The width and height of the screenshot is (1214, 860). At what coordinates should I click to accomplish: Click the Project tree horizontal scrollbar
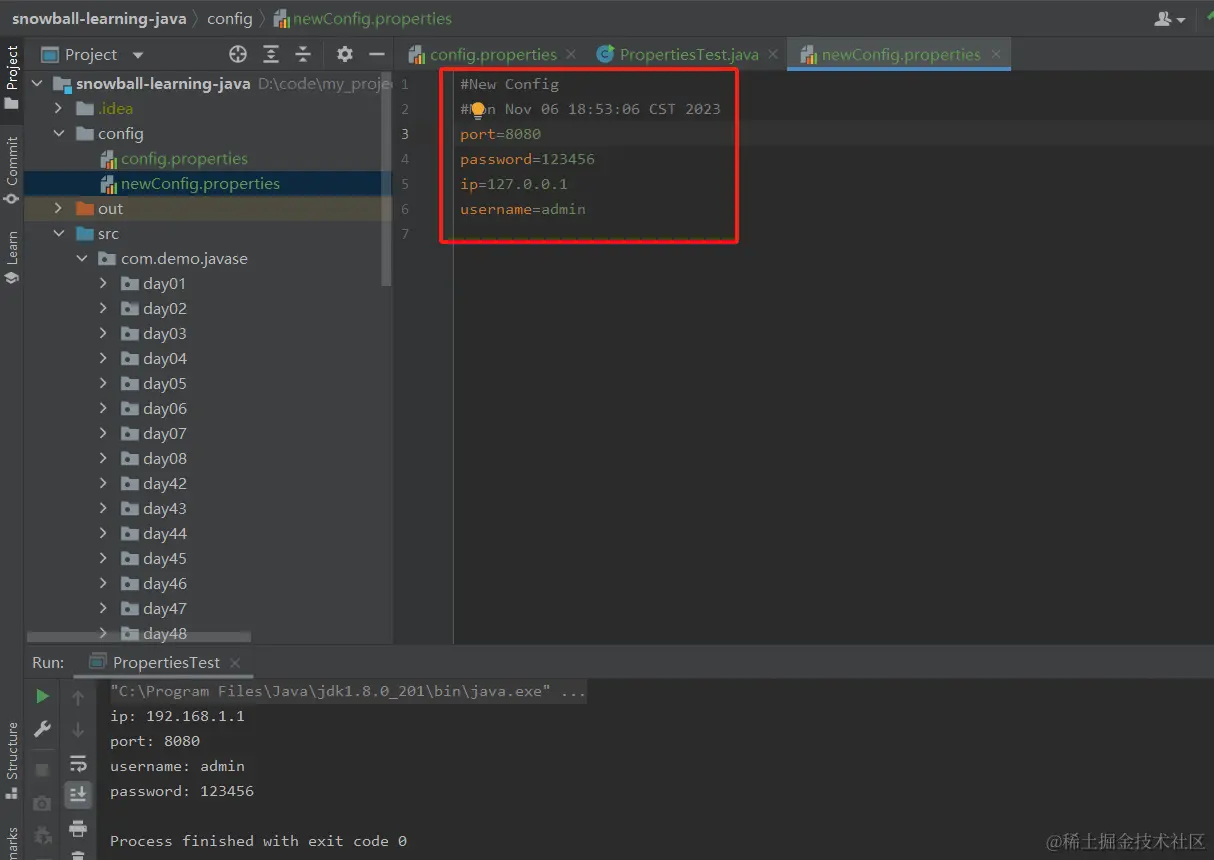139,636
